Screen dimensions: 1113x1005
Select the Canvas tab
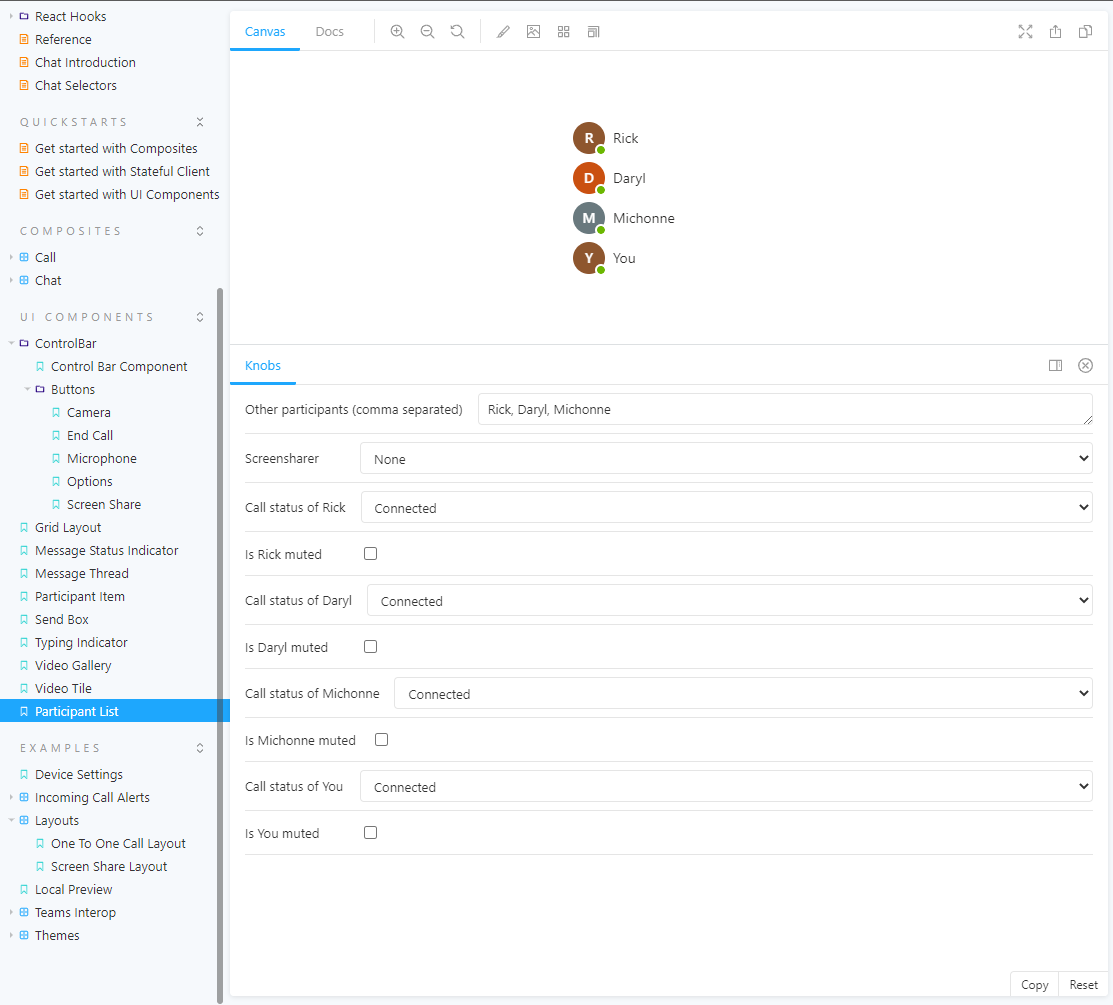click(x=264, y=31)
